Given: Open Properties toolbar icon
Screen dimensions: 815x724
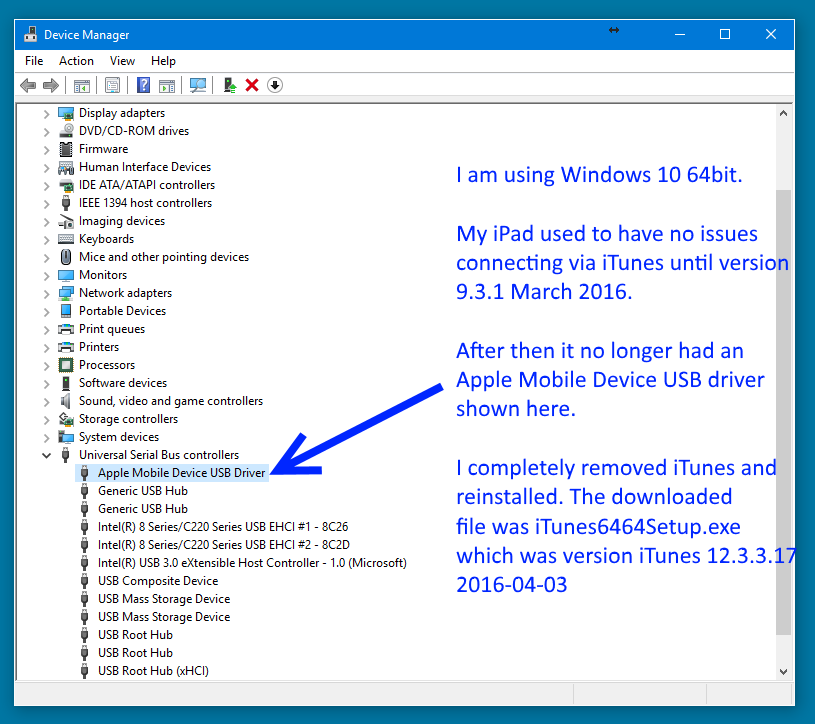Looking at the screenshot, I should [x=112, y=85].
